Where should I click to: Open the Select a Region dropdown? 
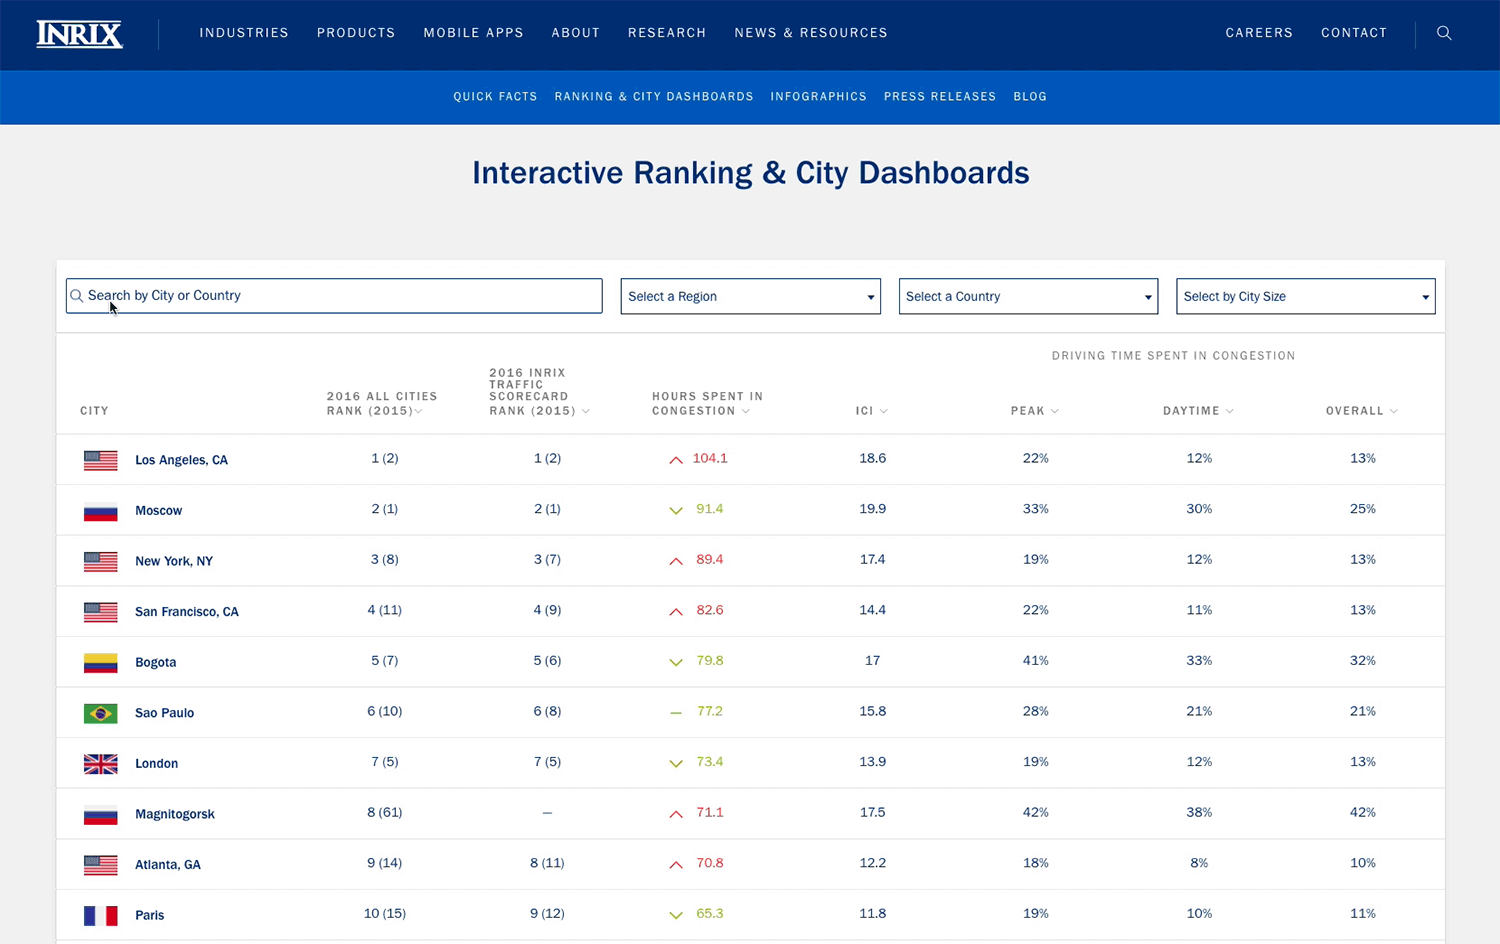[751, 296]
